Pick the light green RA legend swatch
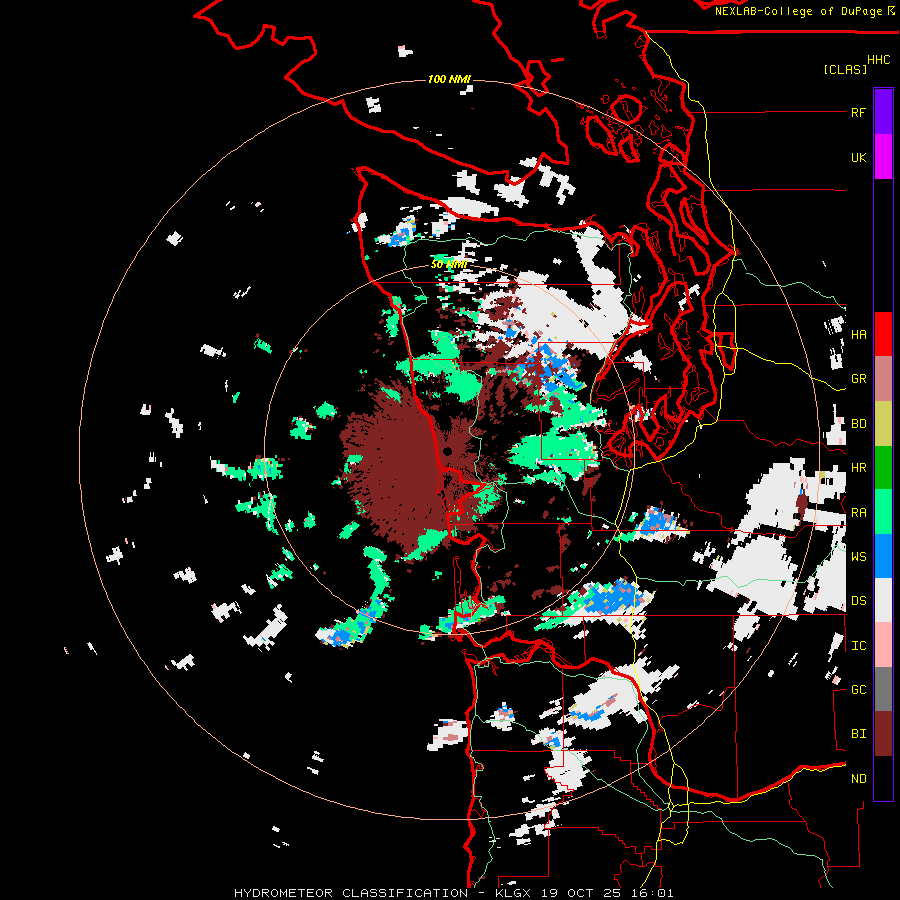This screenshot has width=900, height=900. pyautogui.click(x=883, y=511)
